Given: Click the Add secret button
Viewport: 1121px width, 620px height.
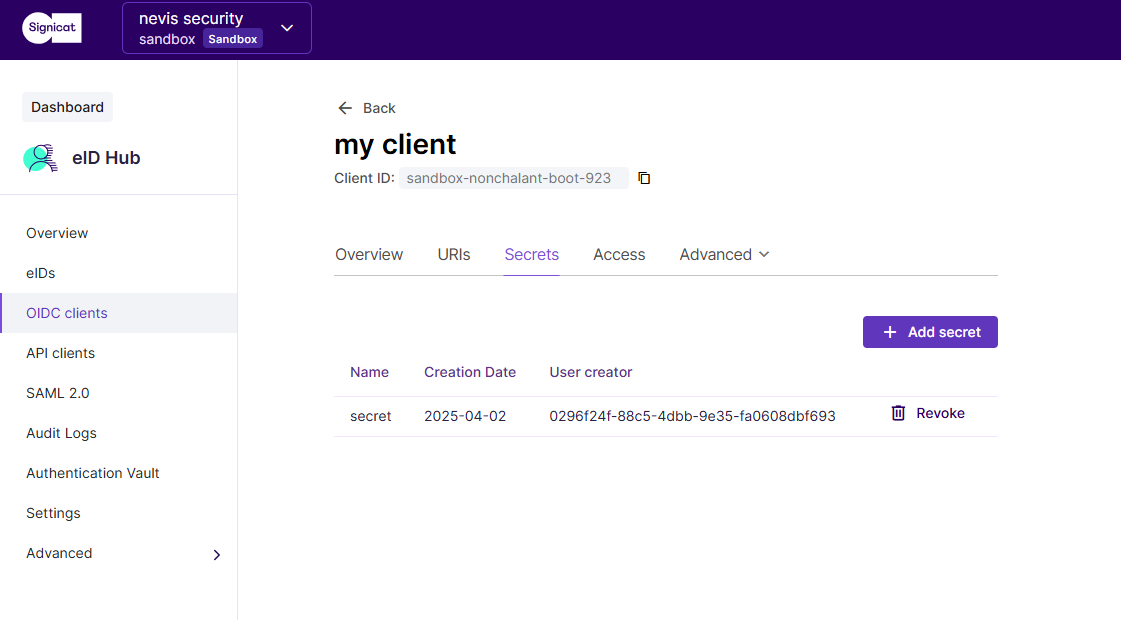Looking at the screenshot, I should (930, 331).
